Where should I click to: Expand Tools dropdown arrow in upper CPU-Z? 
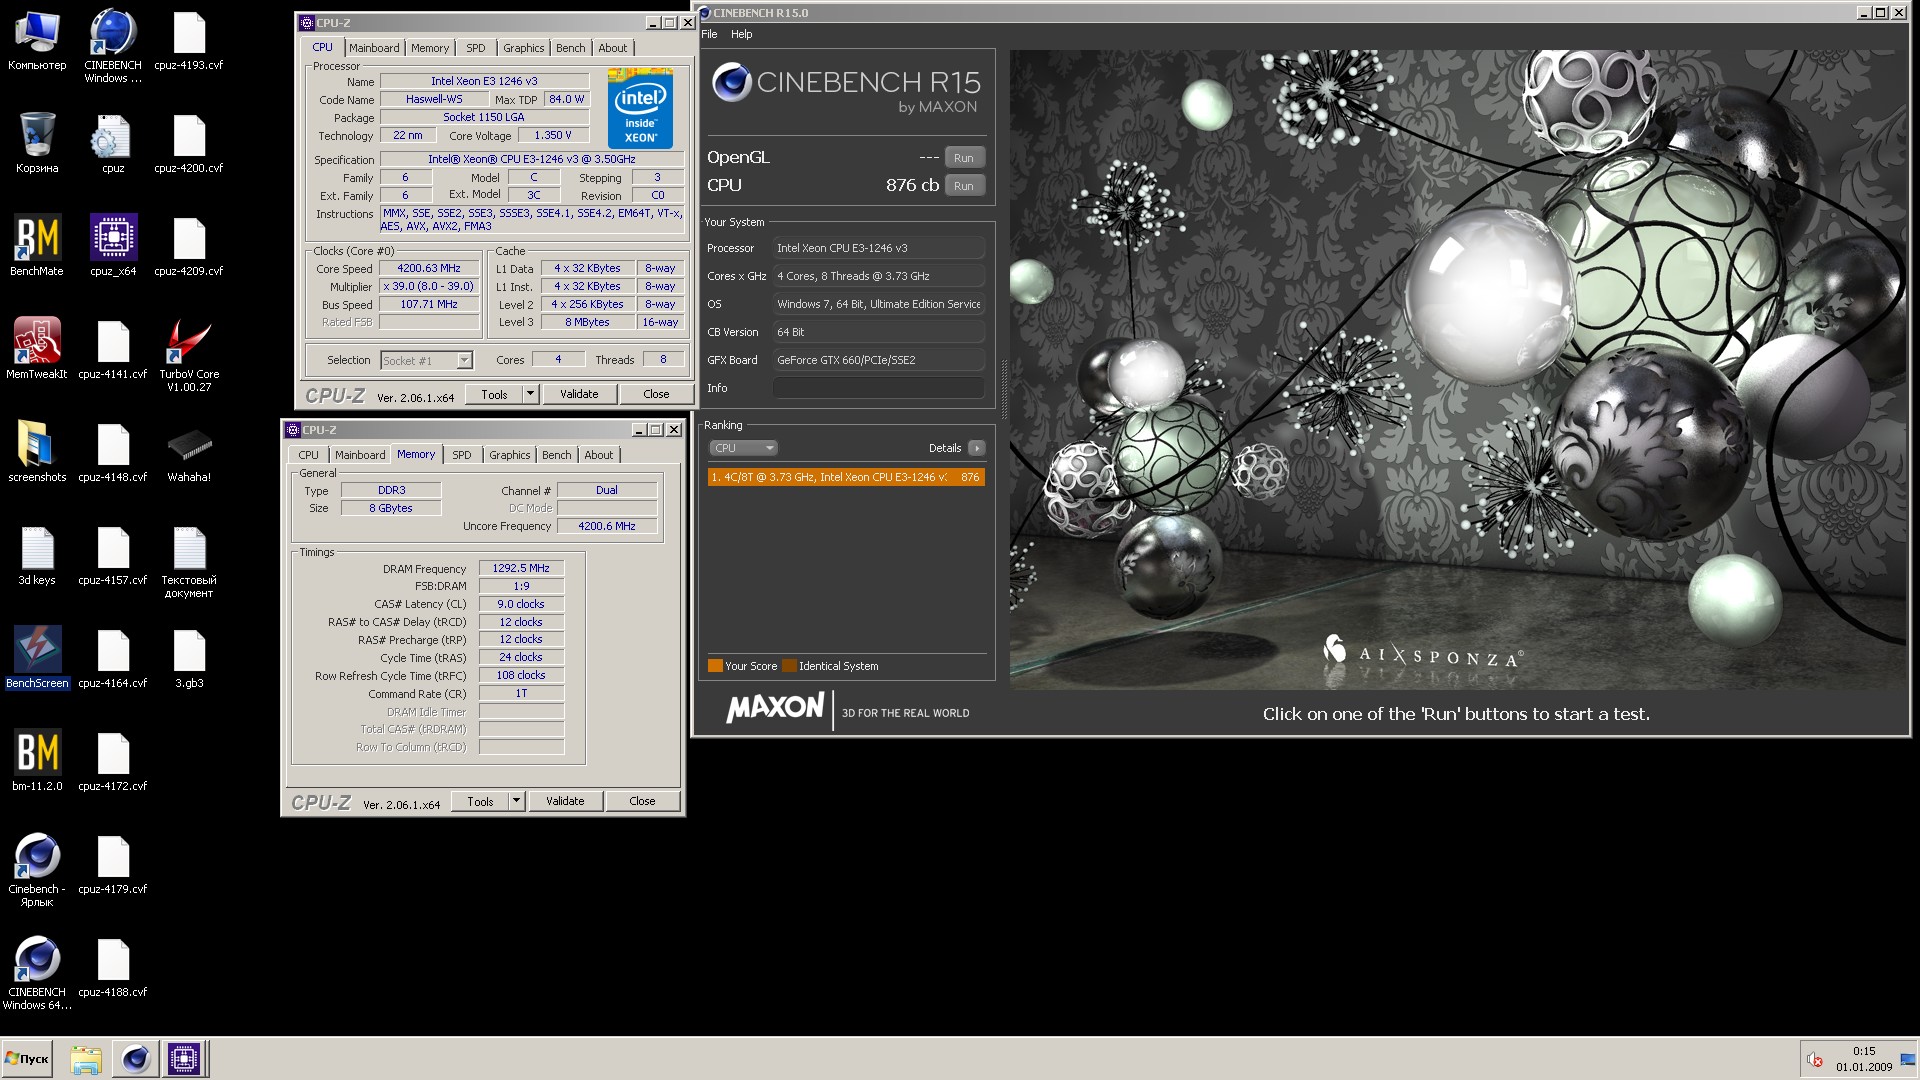pos(530,394)
